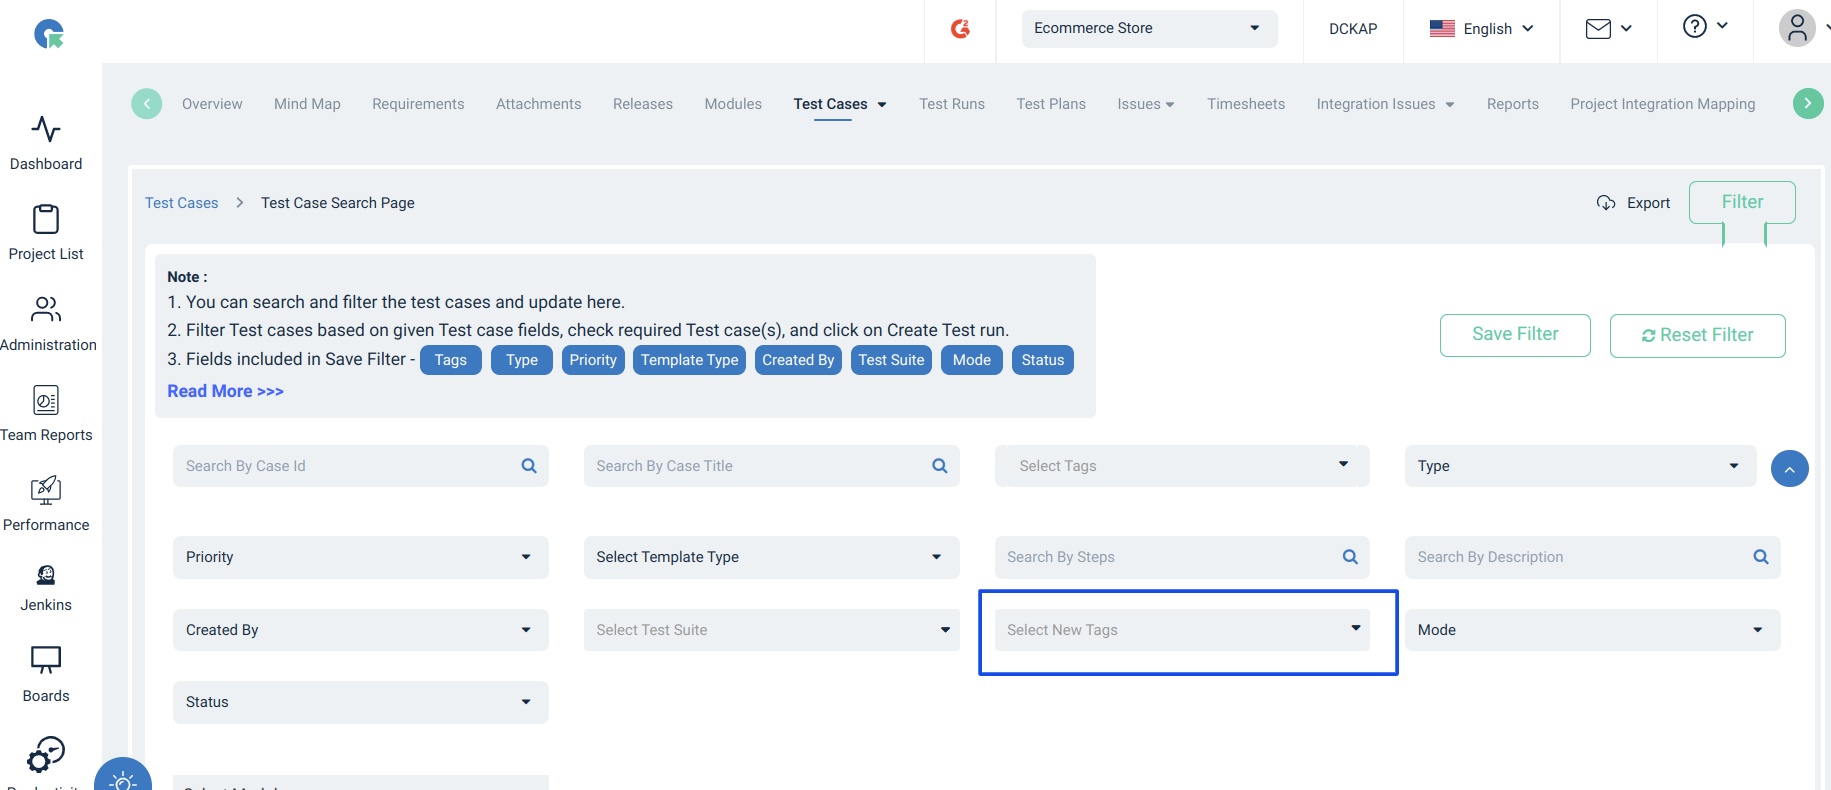Screen dimensions: 1831x790
Task: Switch to the Releases tab
Action: coord(643,104)
